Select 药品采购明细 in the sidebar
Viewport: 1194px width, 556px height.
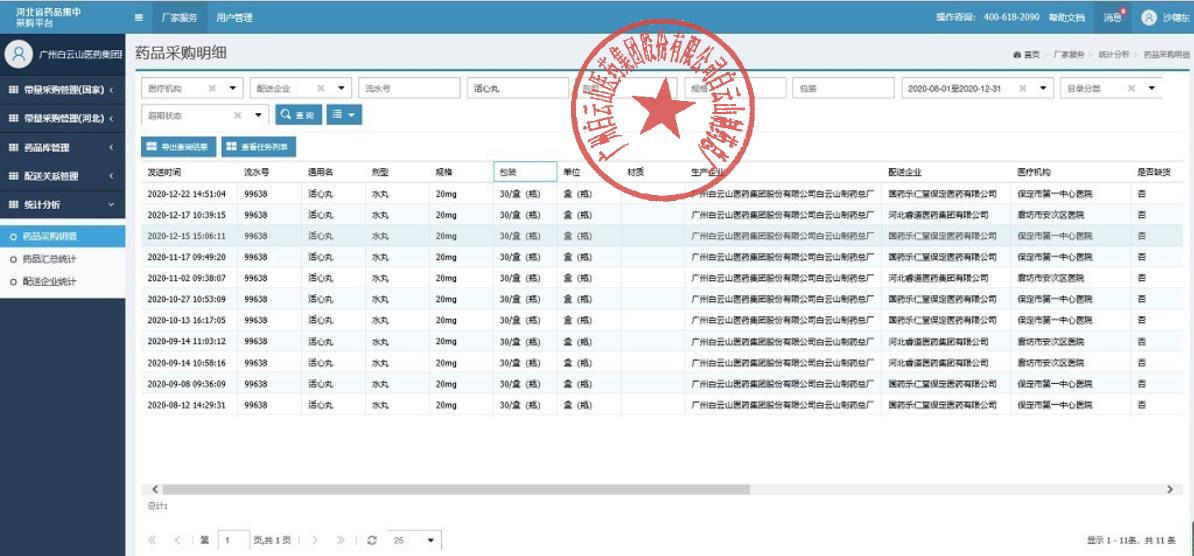pos(62,236)
